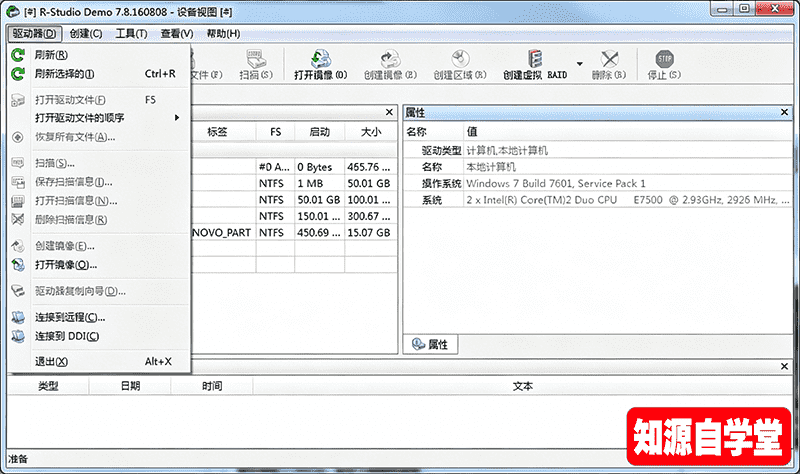Click the Intel Core 2 Duo system value
Image resolution: width=800 pixels, height=474 pixels.
[628, 200]
